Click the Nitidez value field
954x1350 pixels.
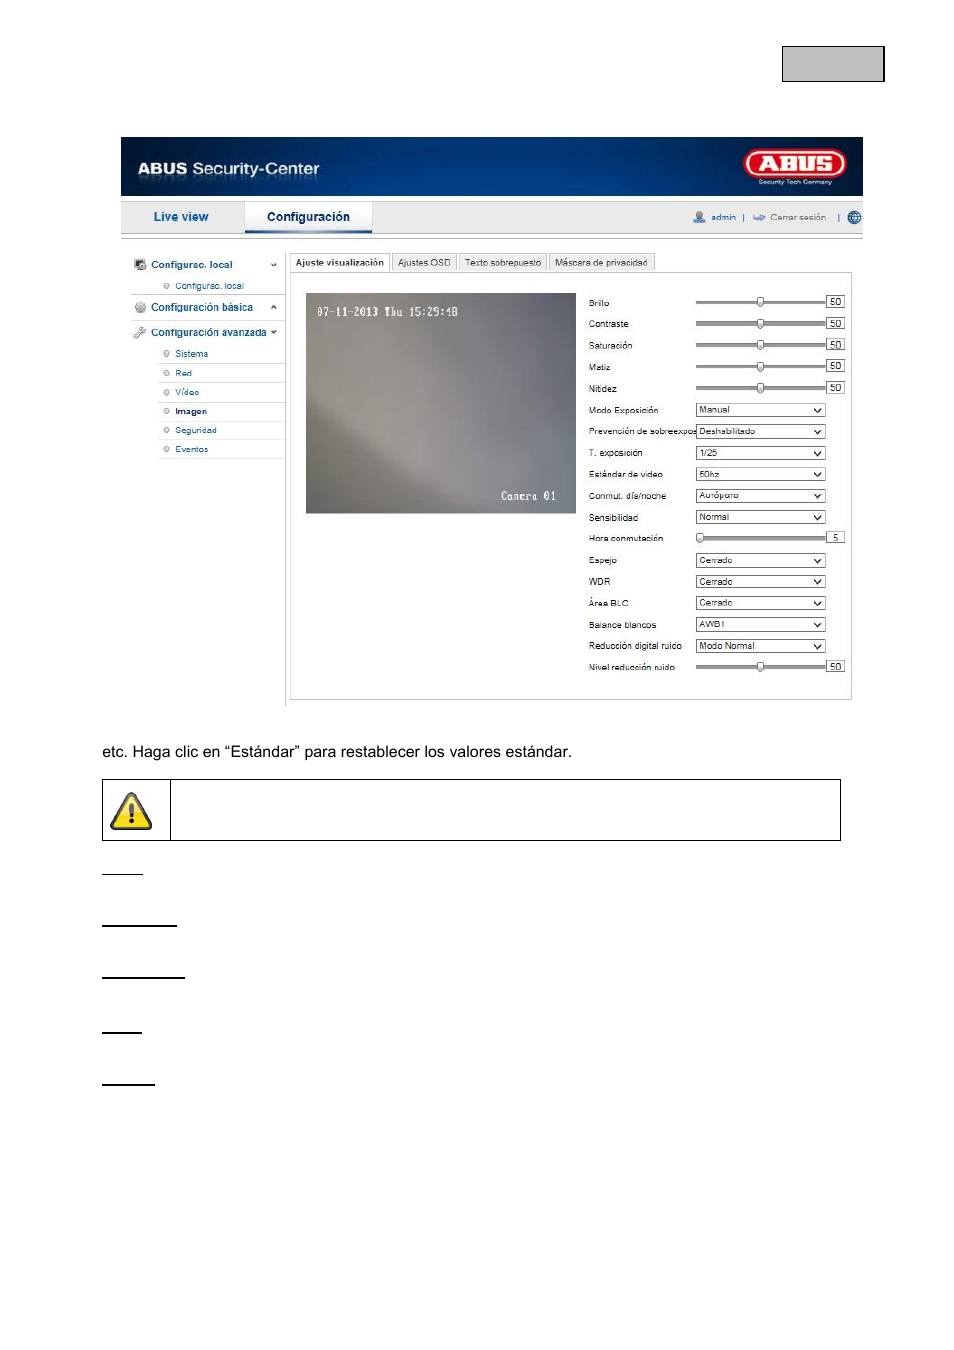pos(835,388)
